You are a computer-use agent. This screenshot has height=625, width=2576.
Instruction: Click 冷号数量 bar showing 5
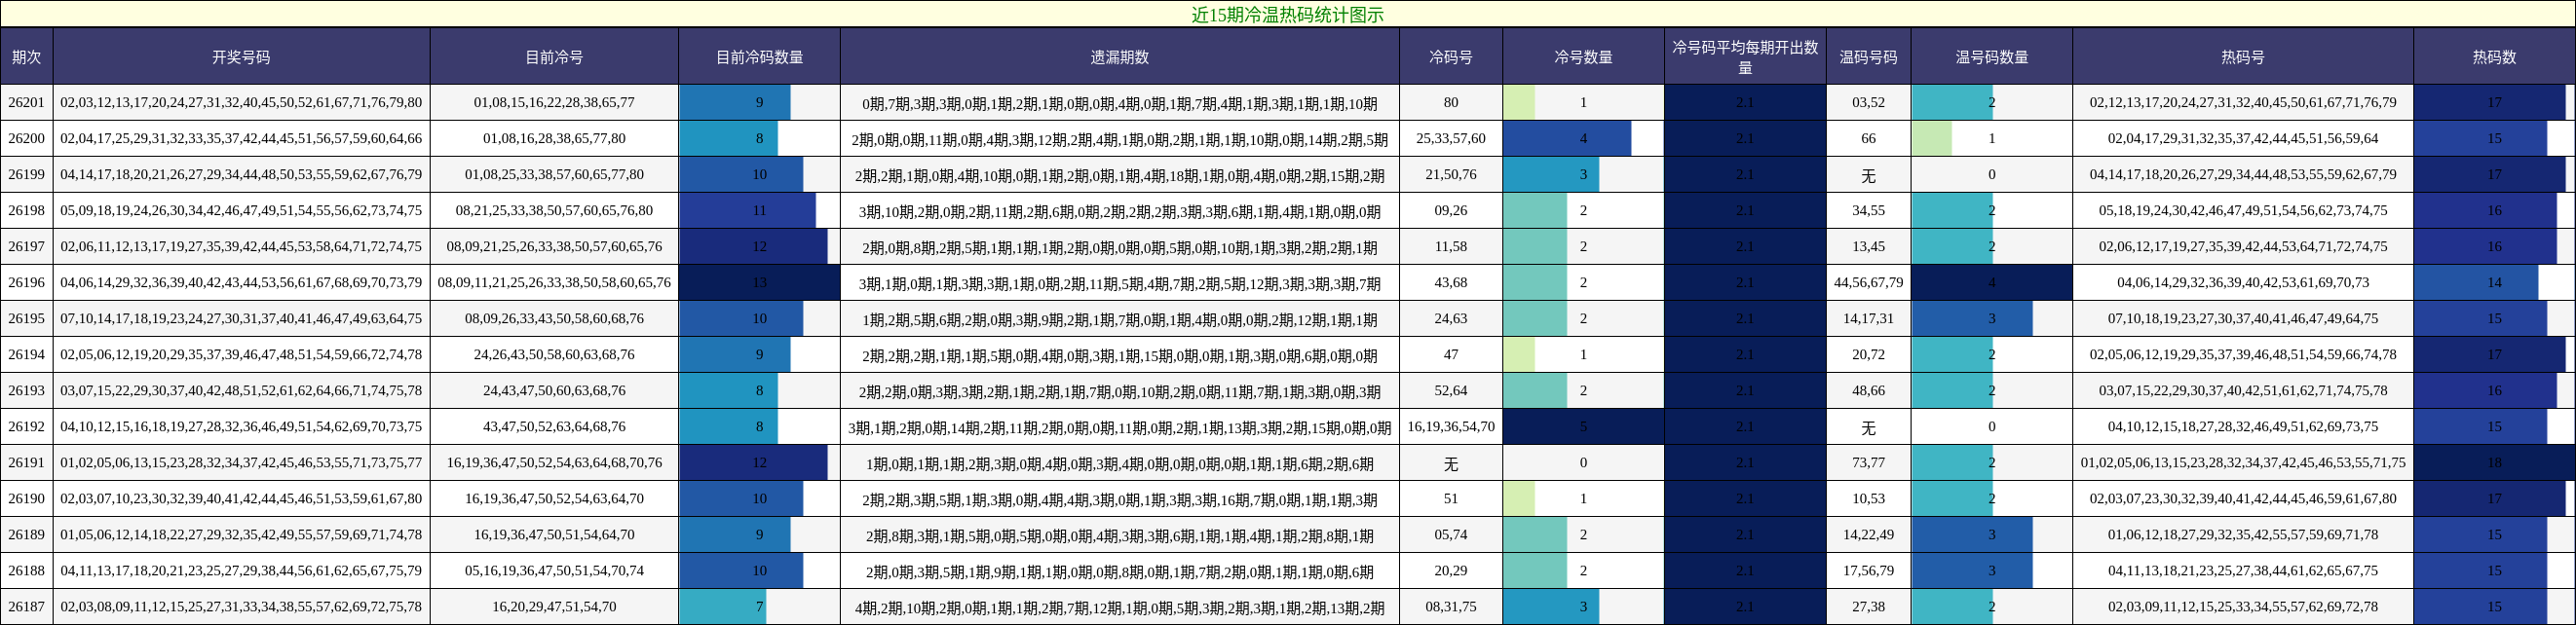tap(1583, 426)
